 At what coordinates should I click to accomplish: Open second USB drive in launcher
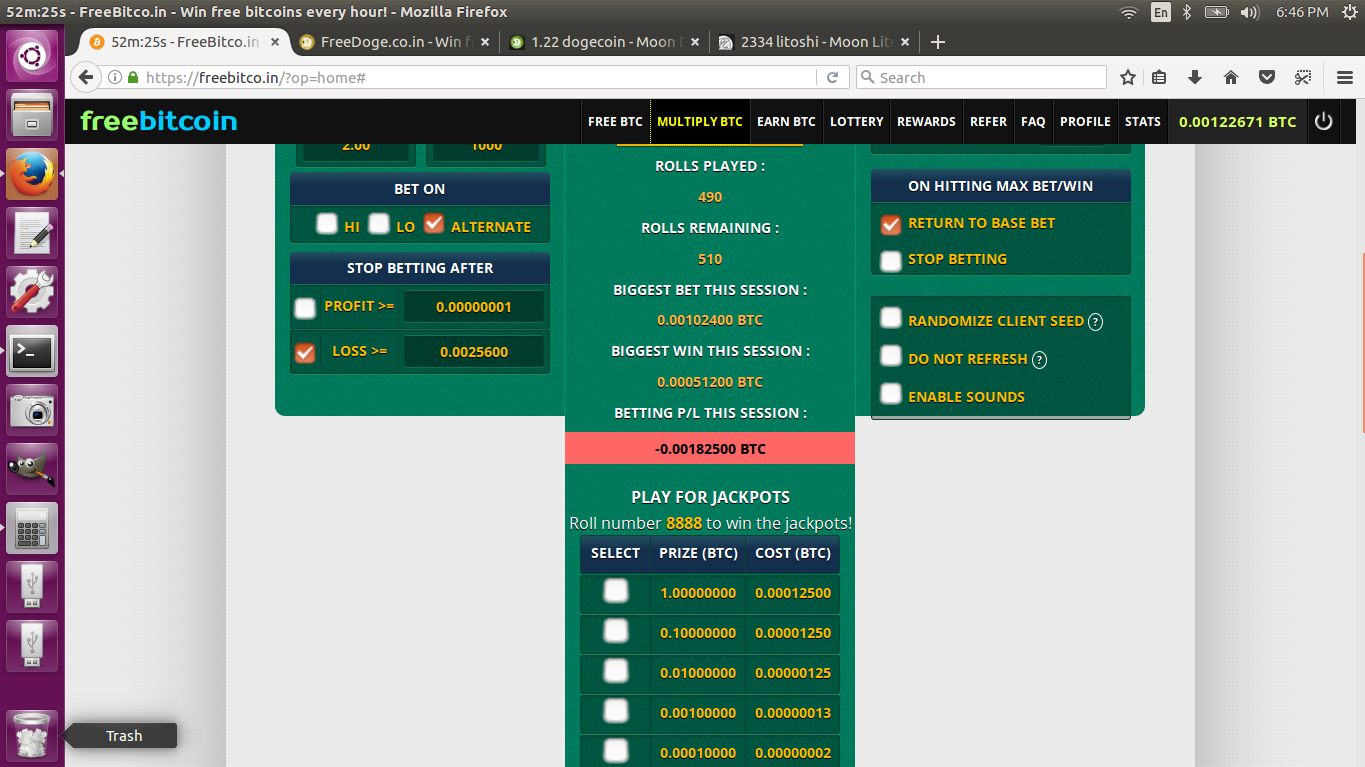pos(33,646)
